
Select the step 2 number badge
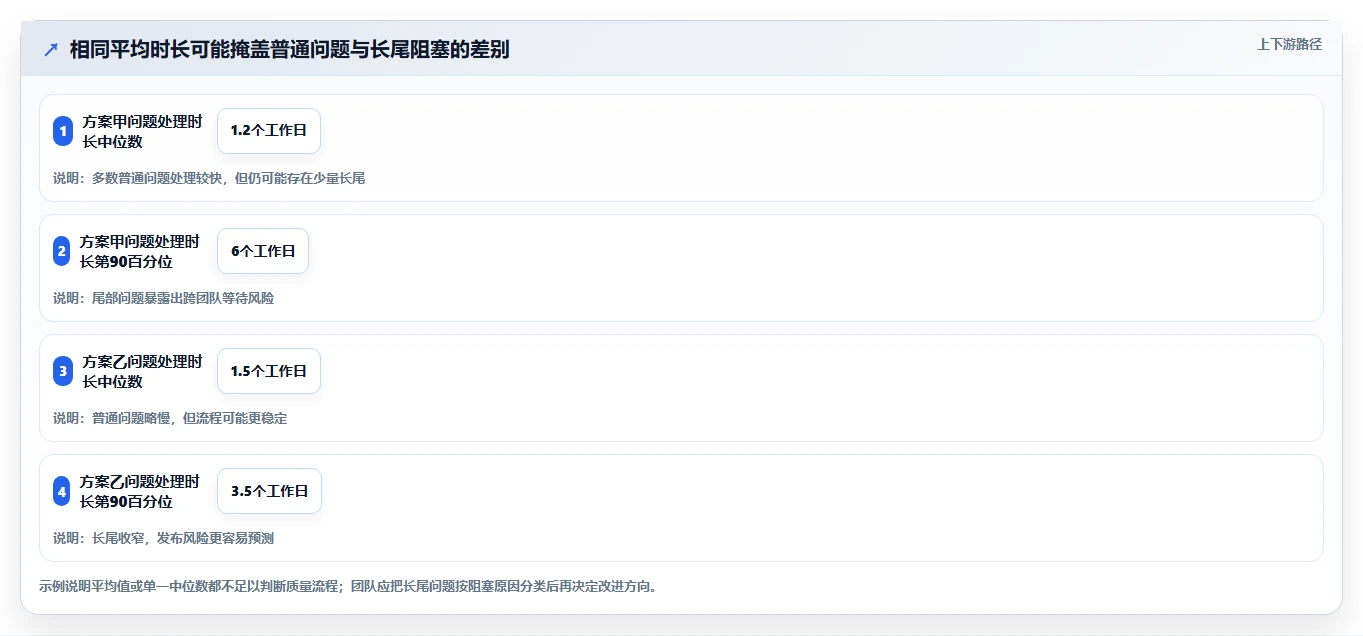point(62,251)
